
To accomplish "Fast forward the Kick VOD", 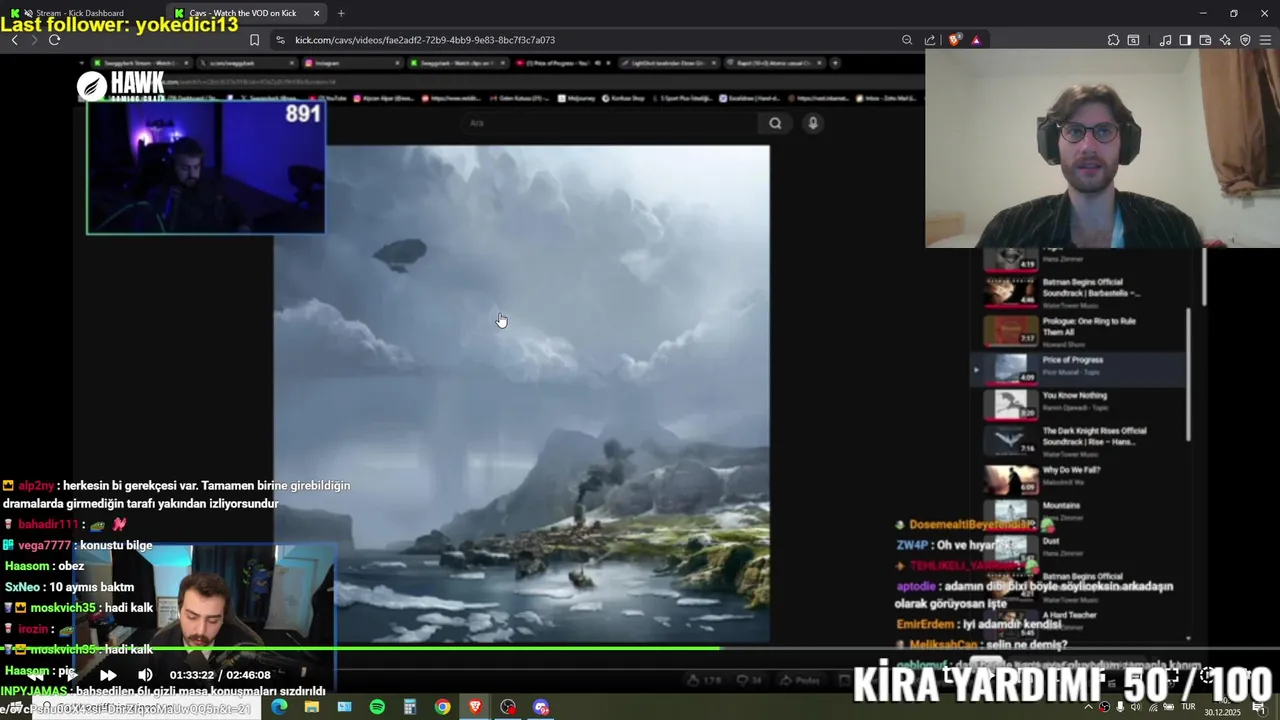I will (x=108, y=675).
